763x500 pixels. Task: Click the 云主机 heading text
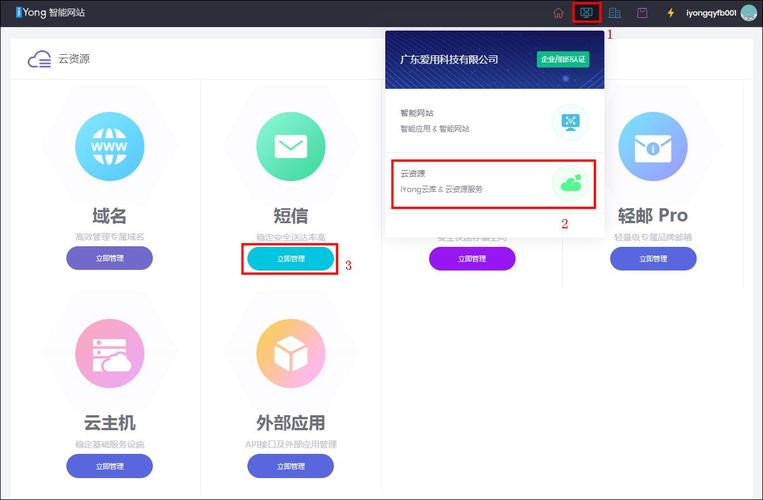click(109, 423)
